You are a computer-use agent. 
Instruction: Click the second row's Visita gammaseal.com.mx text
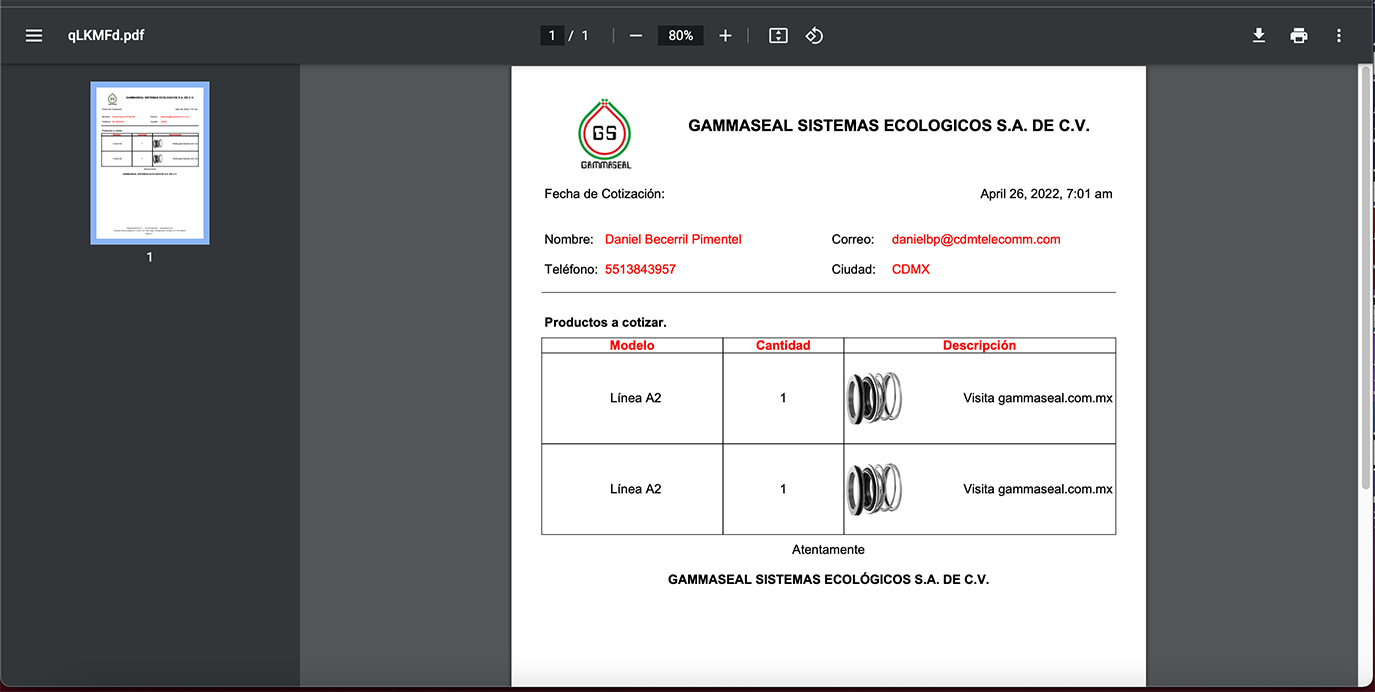[x=1038, y=489]
